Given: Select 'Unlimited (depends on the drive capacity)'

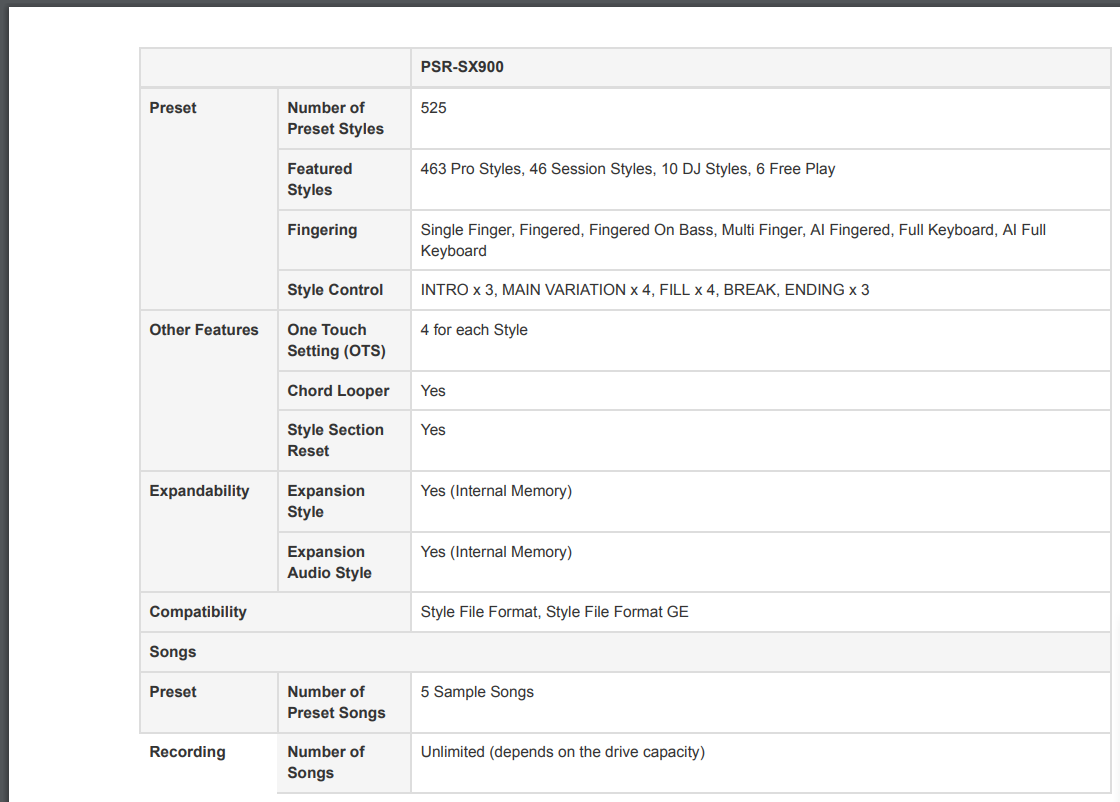Looking at the screenshot, I should pyautogui.click(x=562, y=752).
